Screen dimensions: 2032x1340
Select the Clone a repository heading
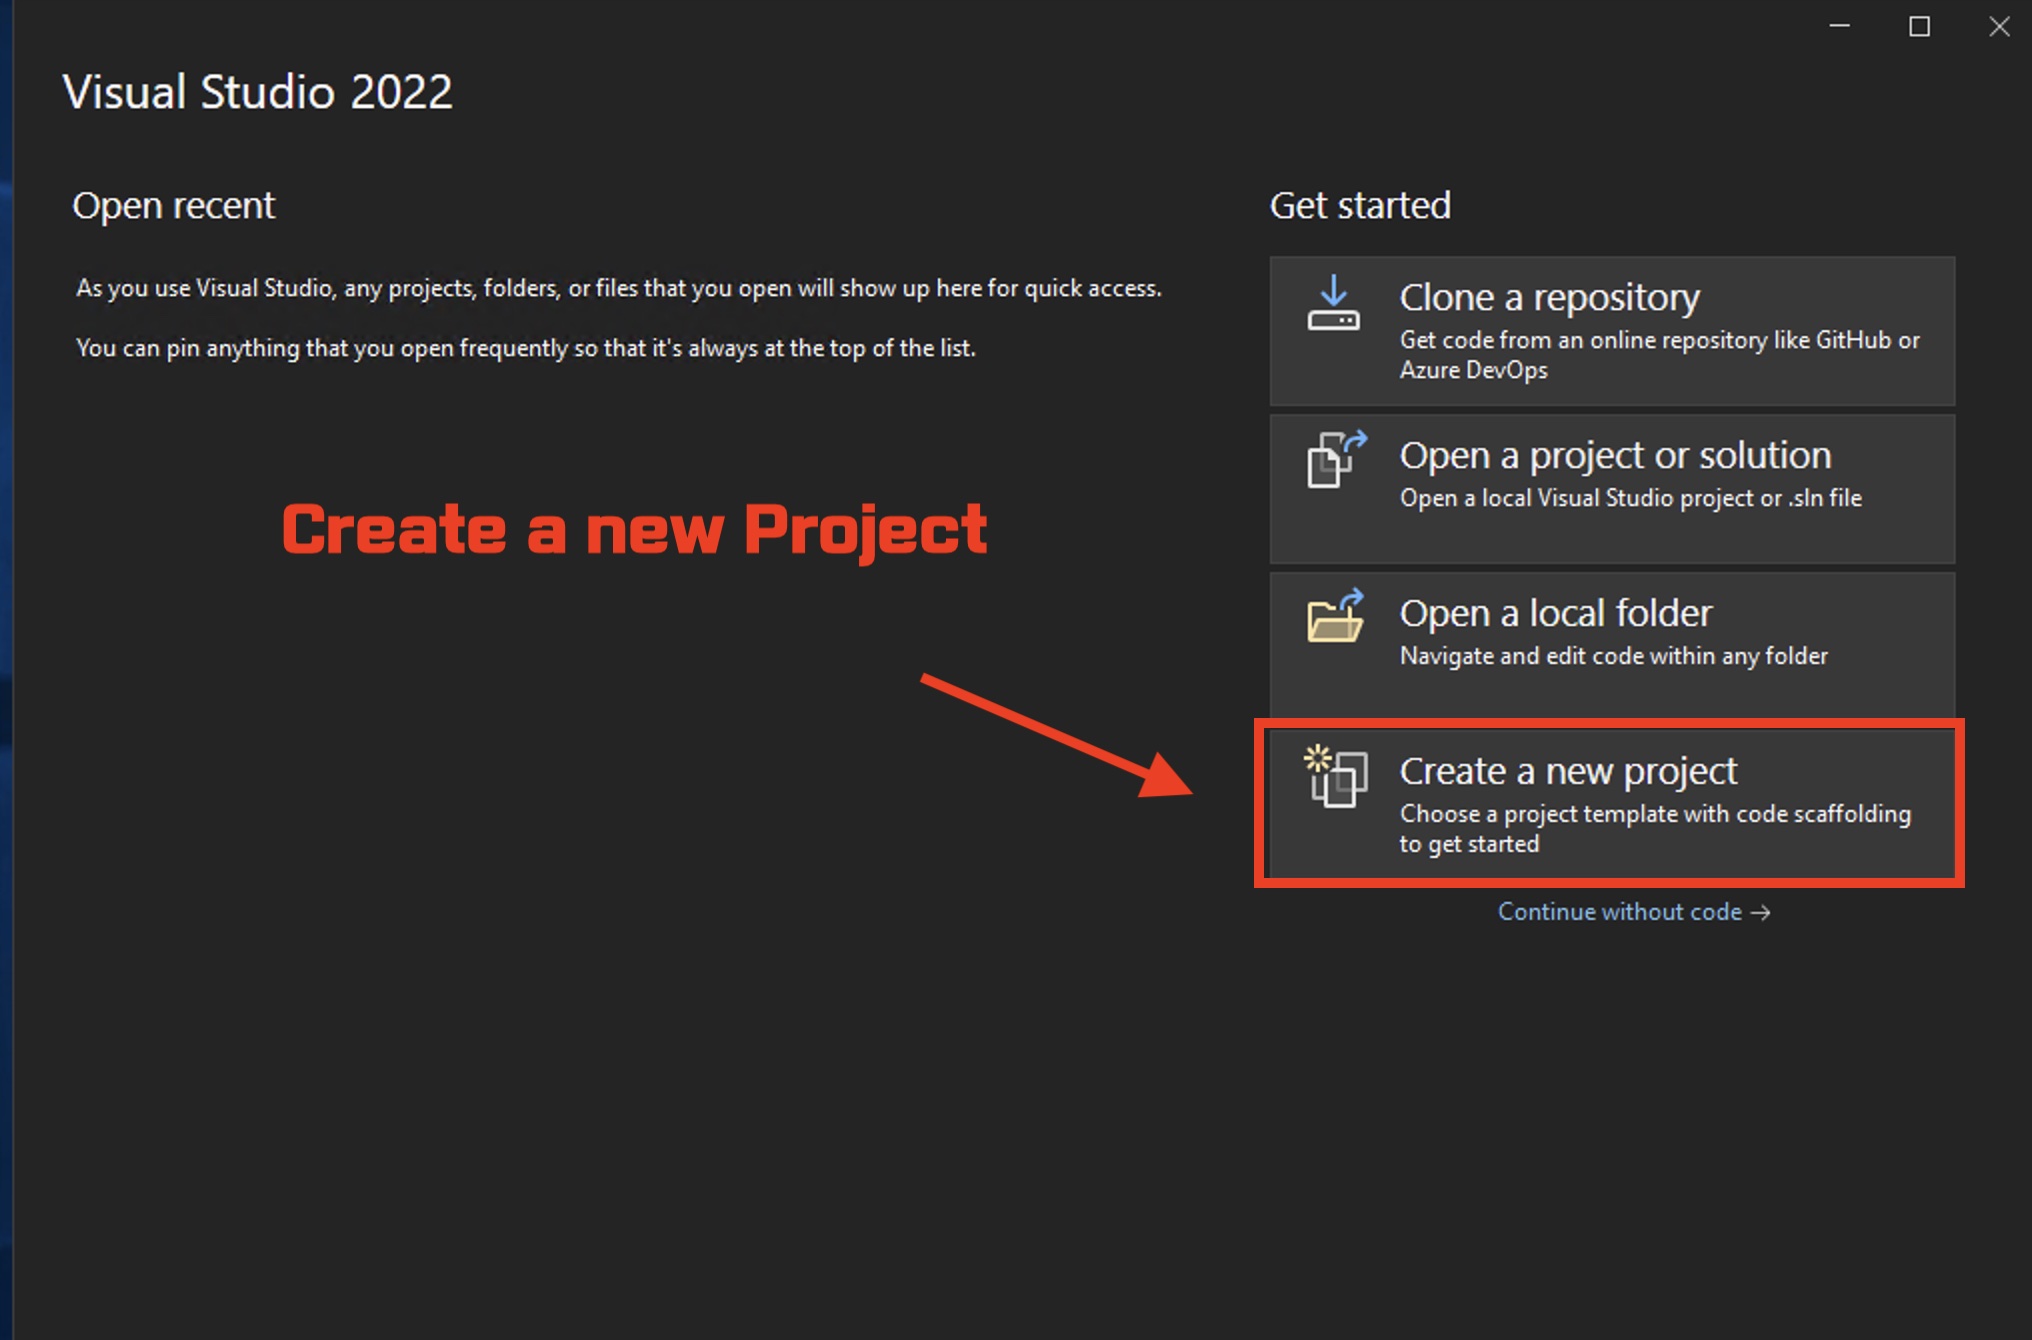pos(1549,297)
